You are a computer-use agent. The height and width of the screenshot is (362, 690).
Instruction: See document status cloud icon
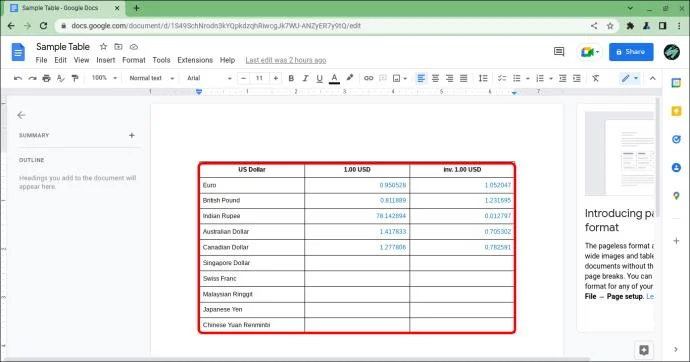tap(134, 47)
